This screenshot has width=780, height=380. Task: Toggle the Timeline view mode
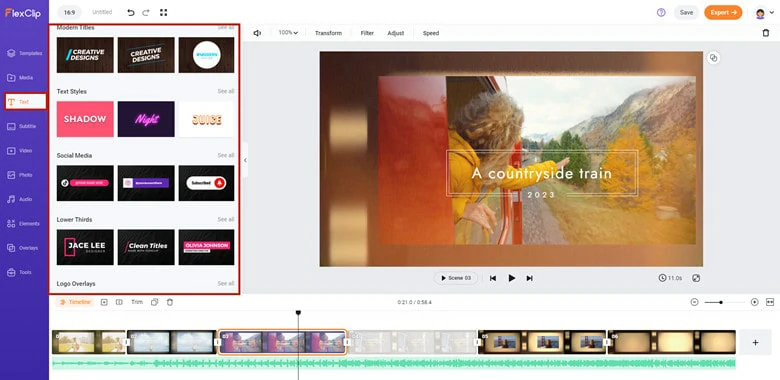click(x=76, y=302)
